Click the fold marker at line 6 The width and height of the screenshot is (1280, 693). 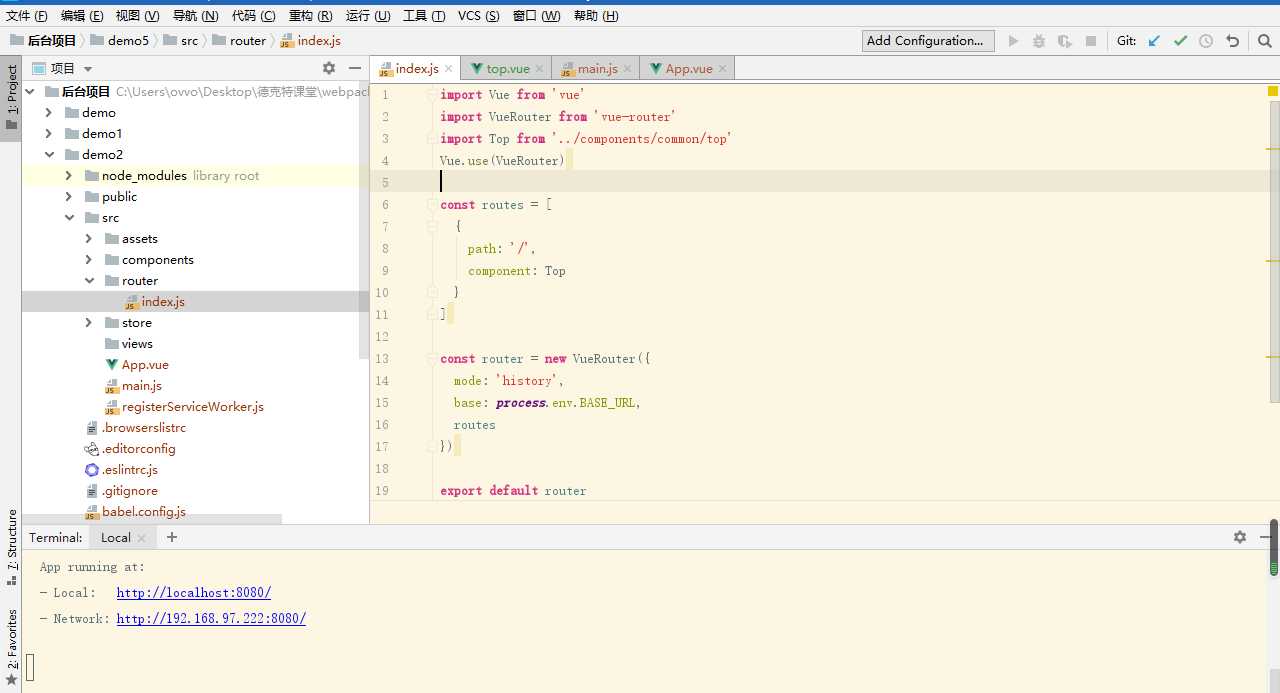(x=432, y=205)
